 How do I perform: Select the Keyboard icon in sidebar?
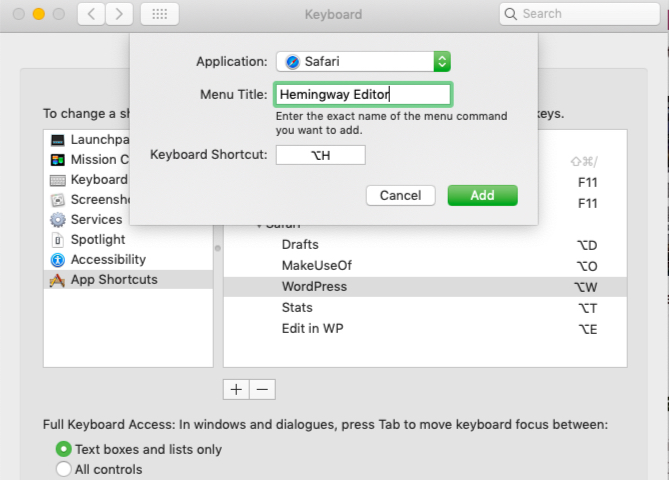pos(58,180)
